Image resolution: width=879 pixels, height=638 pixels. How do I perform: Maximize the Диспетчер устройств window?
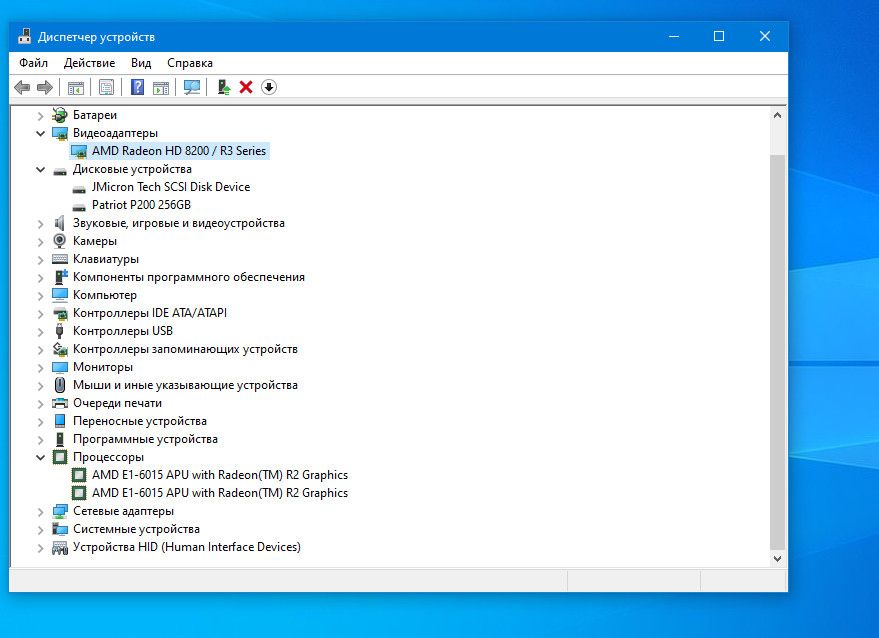click(x=719, y=36)
